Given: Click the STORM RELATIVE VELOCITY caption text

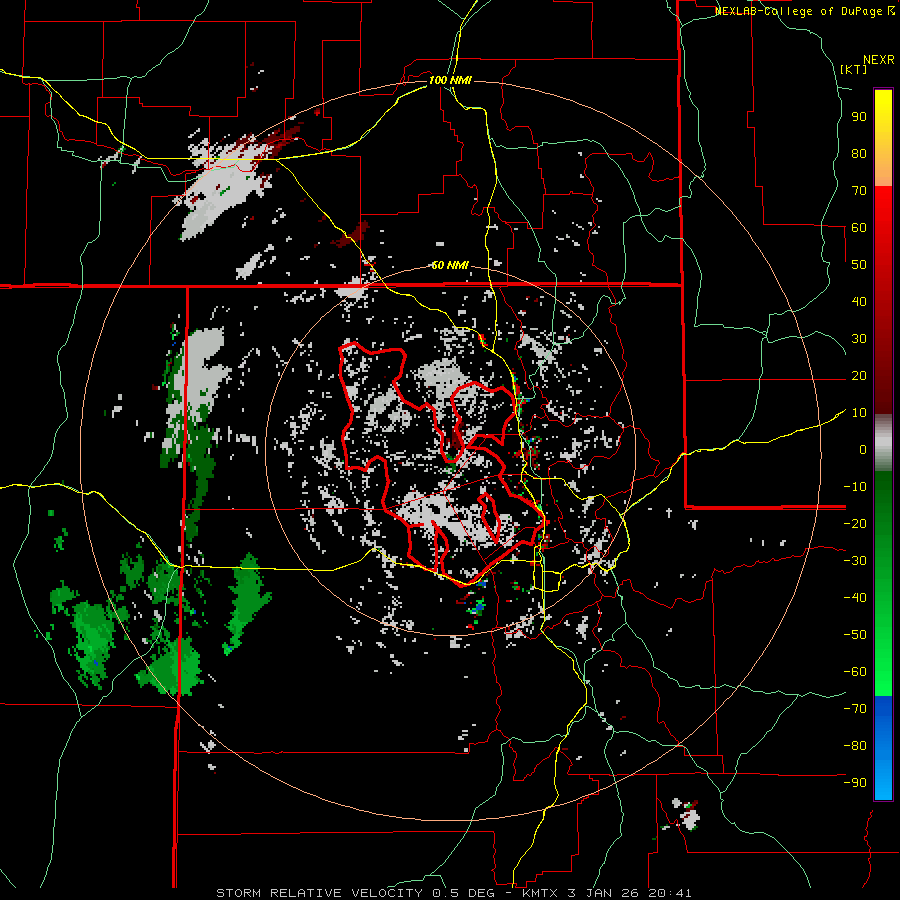Looking at the screenshot, I should point(319,893).
